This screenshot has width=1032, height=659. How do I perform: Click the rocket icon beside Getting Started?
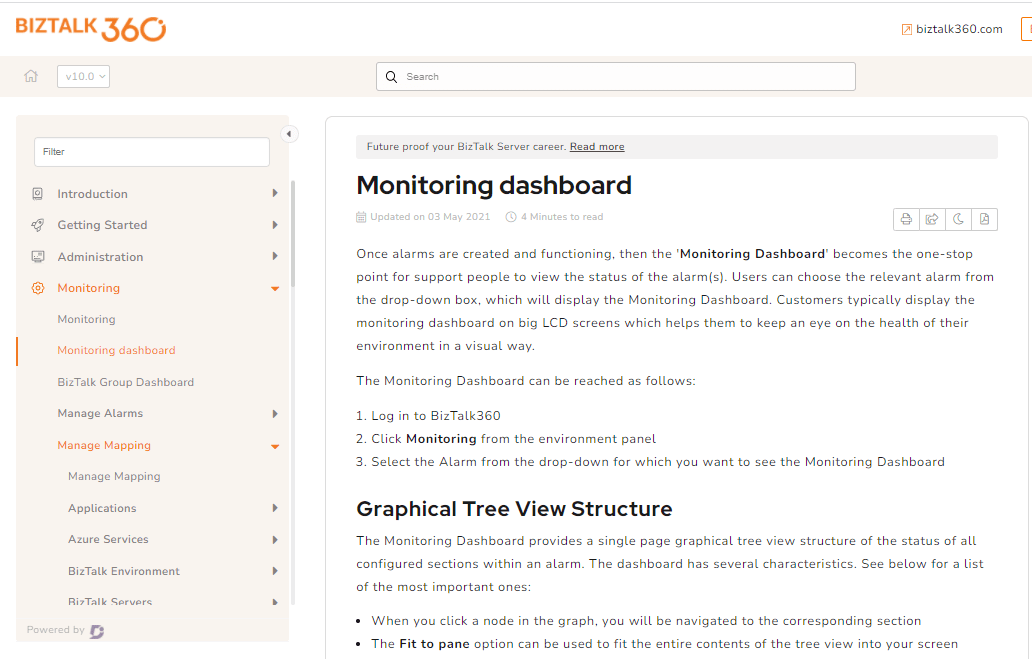point(38,224)
